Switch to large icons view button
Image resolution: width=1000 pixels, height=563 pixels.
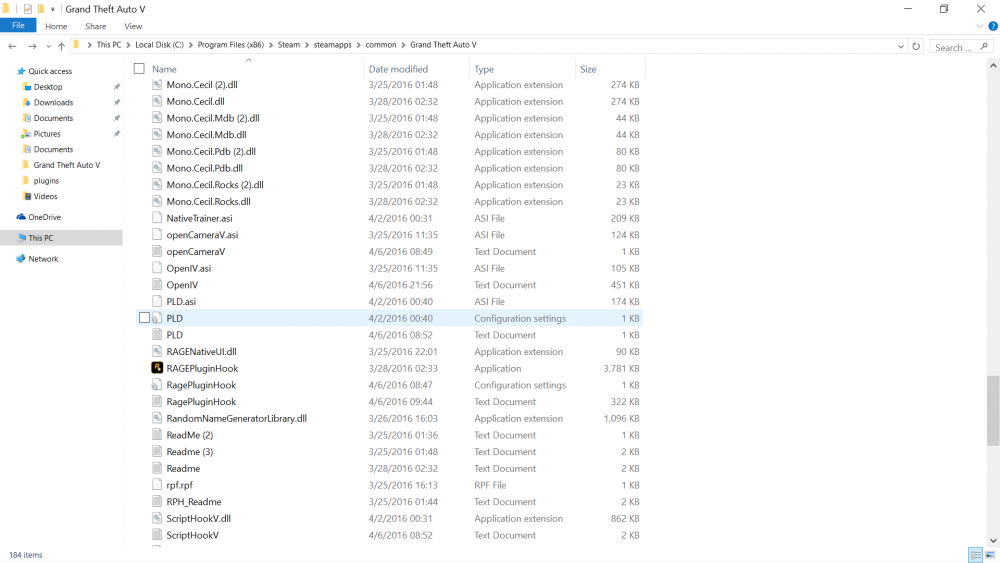[x=990, y=555]
